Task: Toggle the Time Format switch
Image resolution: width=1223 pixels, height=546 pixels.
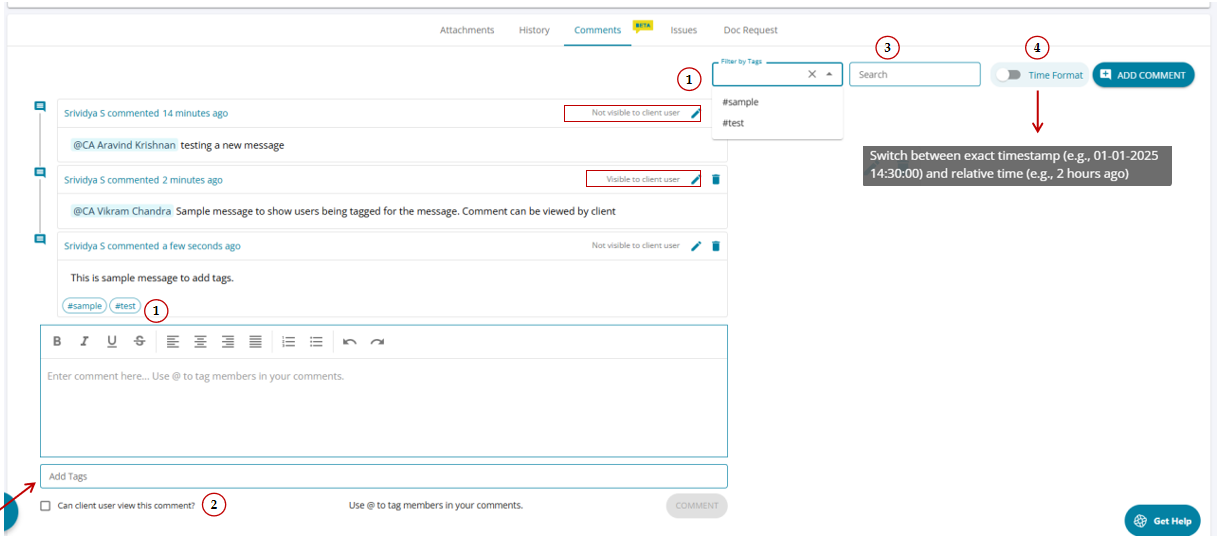Action: point(1009,75)
